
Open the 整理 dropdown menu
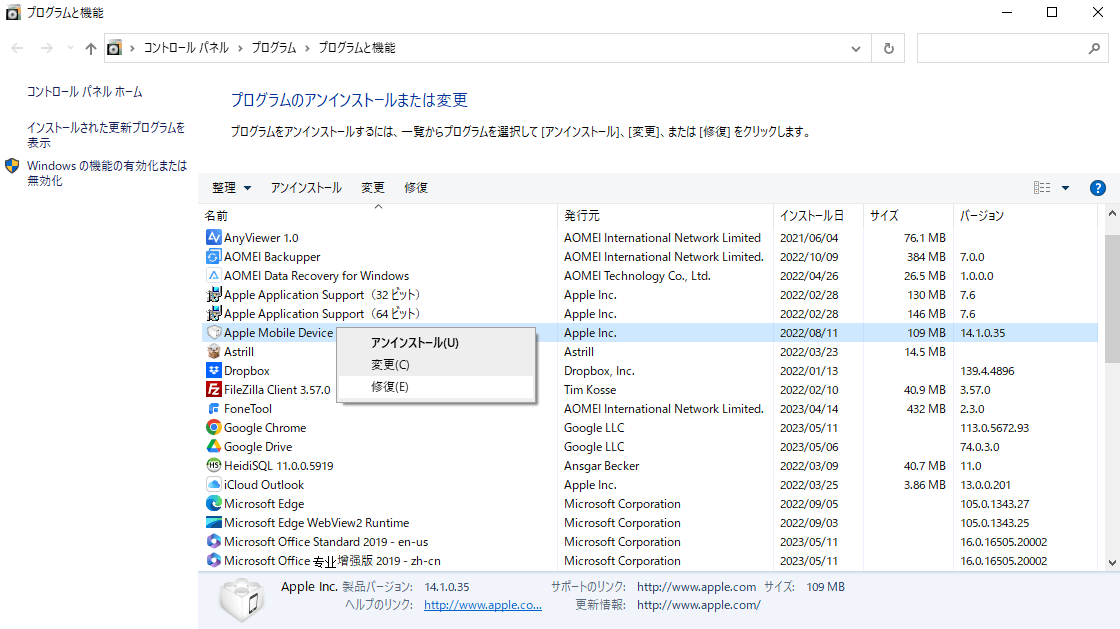point(231,188)
